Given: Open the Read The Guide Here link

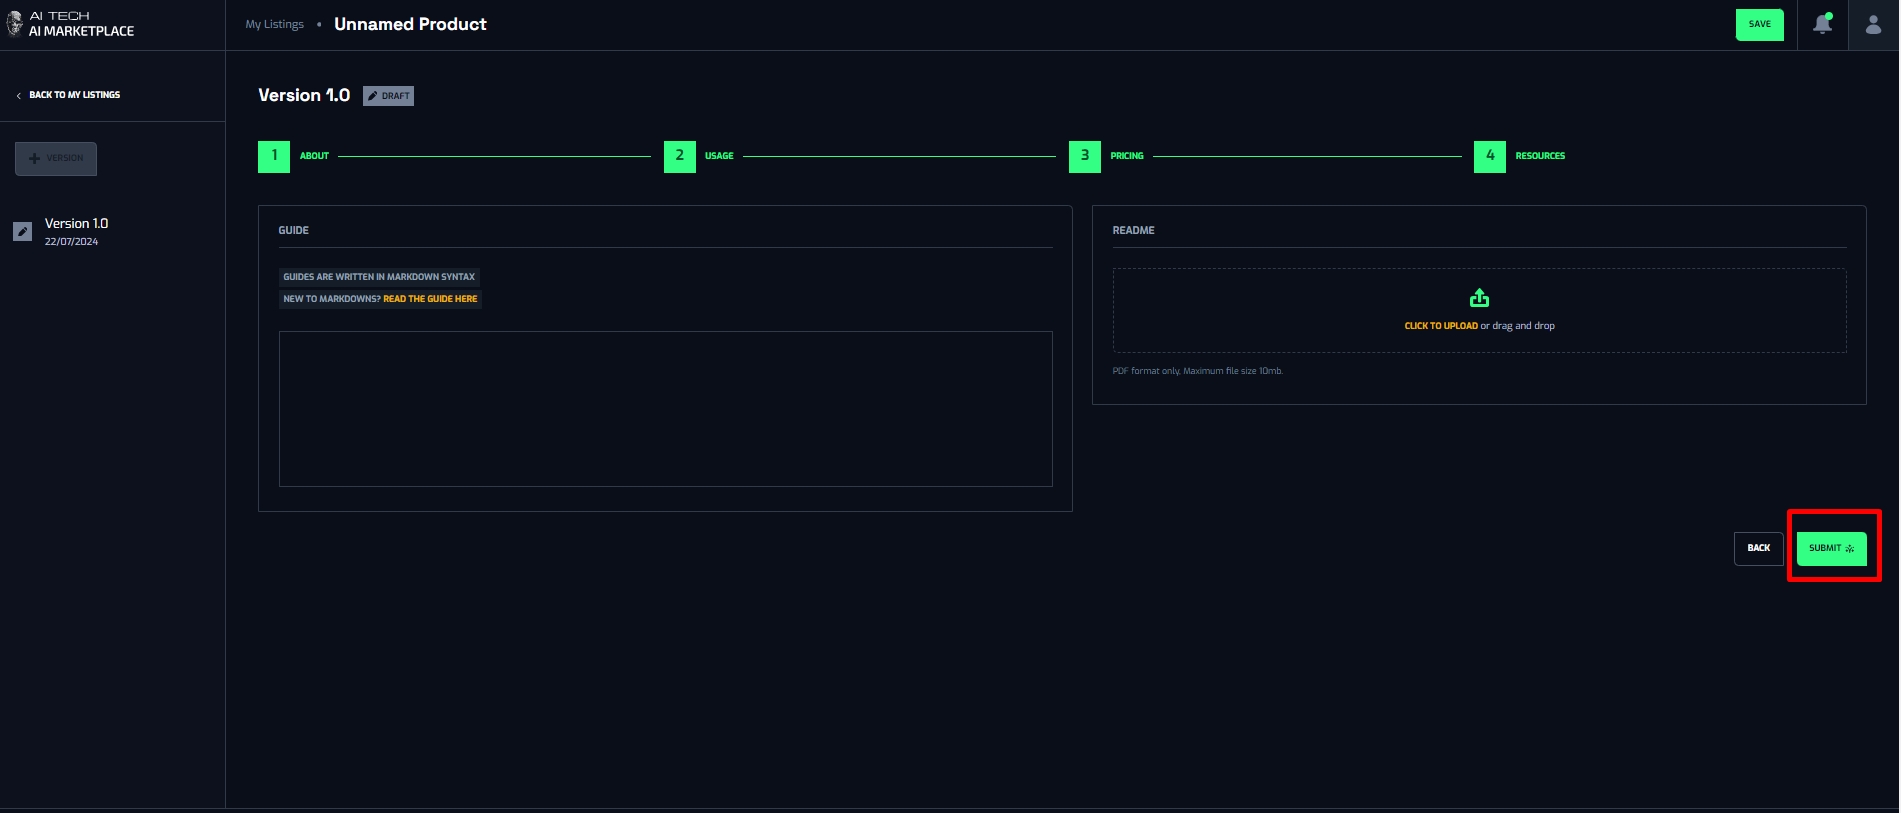Looking at the screenshot, I should pos(430,299).
